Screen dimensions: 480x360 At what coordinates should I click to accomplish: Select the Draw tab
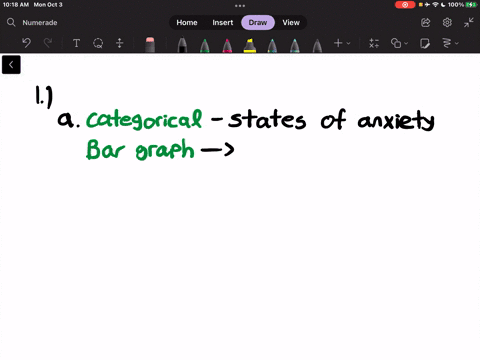(x=258, y=22)
